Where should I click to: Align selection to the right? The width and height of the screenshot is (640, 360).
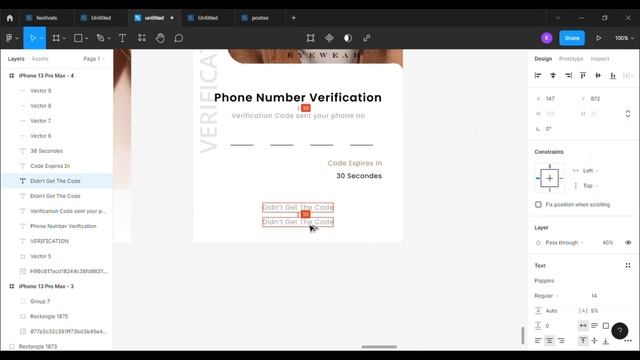click(x=568, y=76)
